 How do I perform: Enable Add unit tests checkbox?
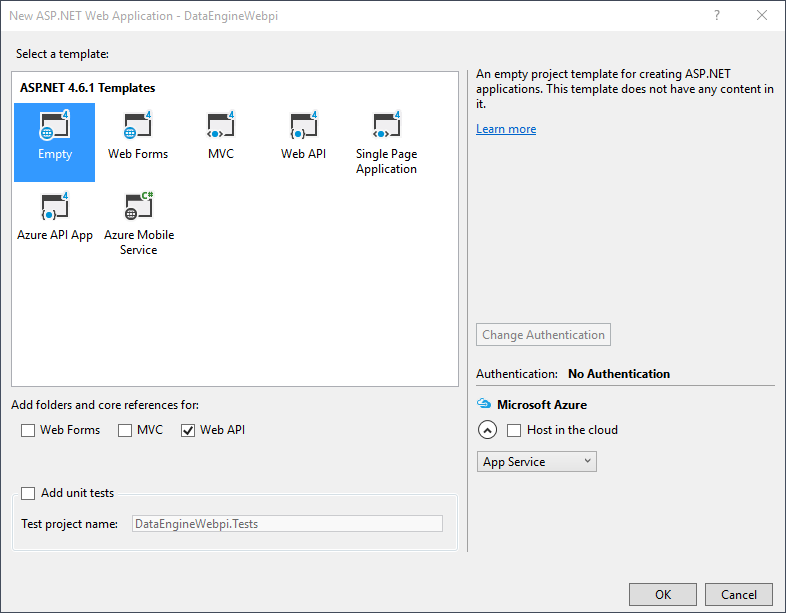click(28, 493)
